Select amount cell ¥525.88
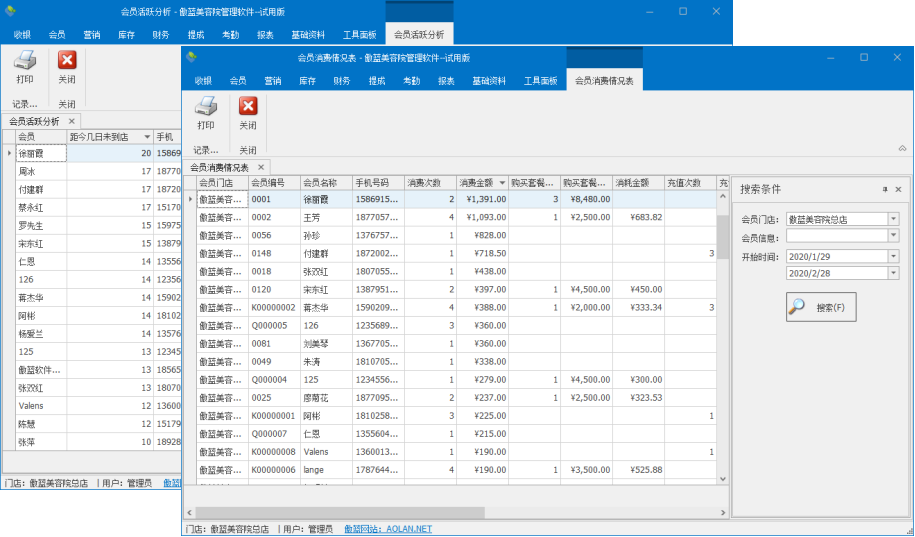The image size is (915, 537). pyautogui.click(x=638, y=470)
